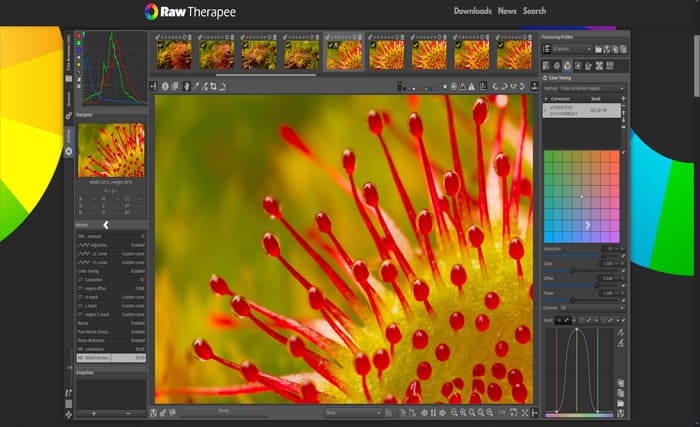
Task: Send image to external editor icon
Action: tap(172, 413)
